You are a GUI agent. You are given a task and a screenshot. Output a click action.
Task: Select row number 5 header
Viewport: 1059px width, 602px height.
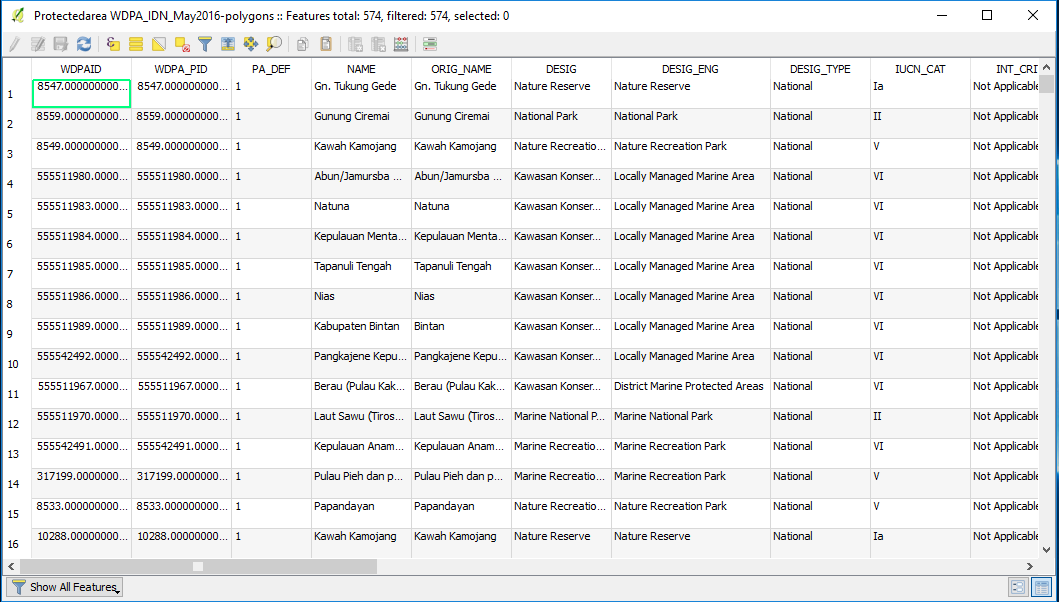coord(16,214)
